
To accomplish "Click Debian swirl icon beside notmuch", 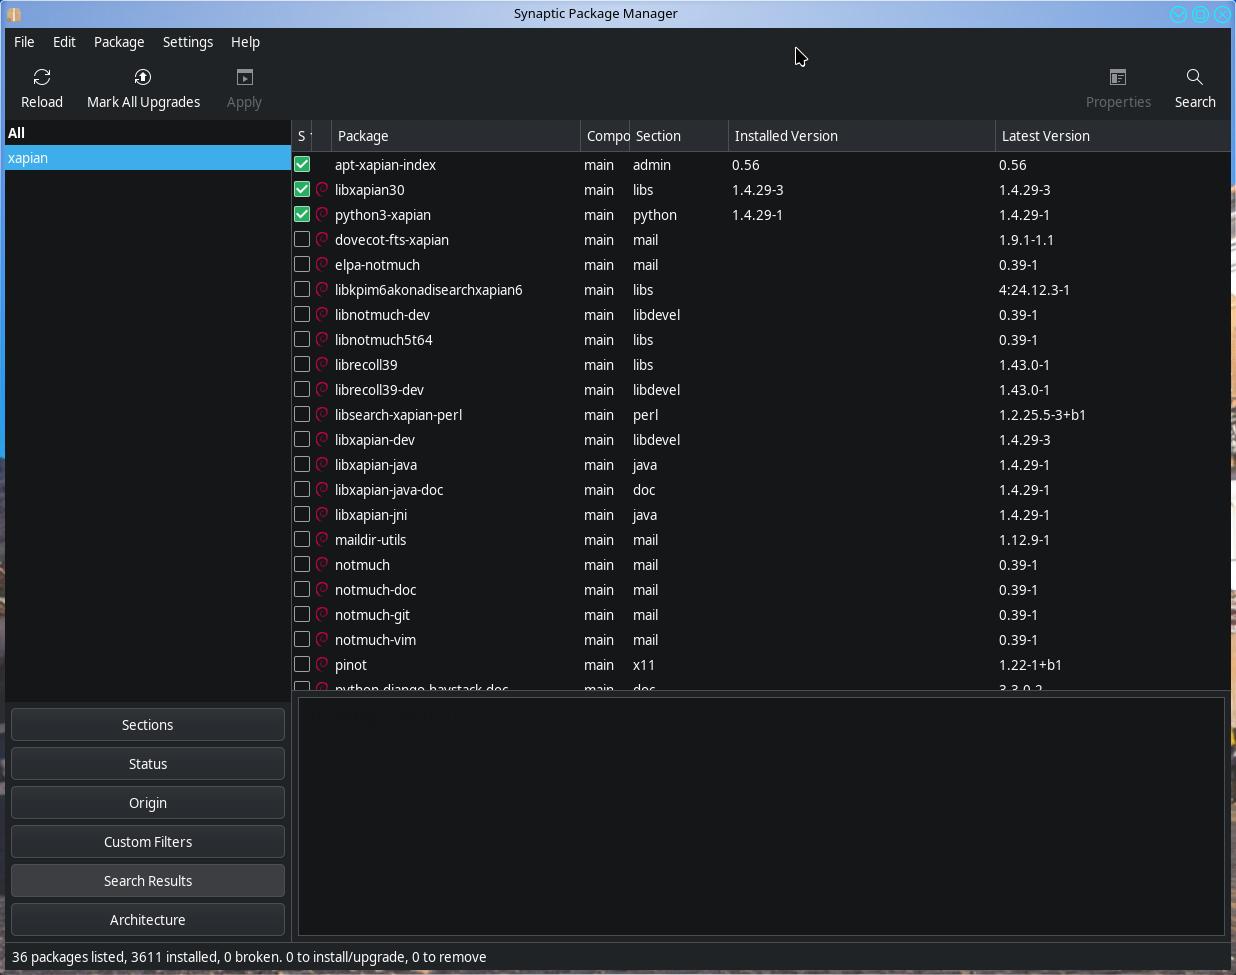I will (x=322, y=565).
